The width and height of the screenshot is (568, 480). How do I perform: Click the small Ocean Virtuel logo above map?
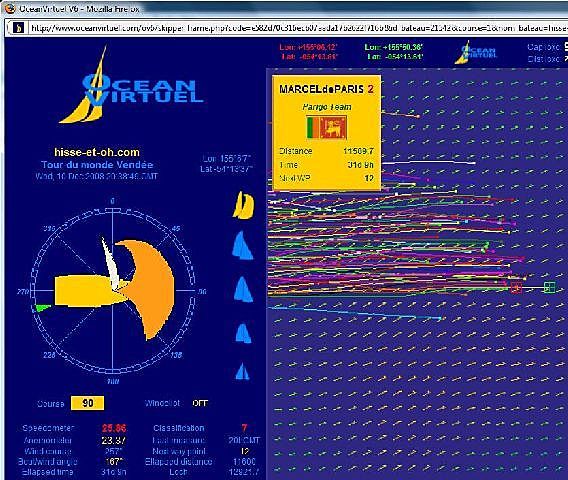(476, 53)
